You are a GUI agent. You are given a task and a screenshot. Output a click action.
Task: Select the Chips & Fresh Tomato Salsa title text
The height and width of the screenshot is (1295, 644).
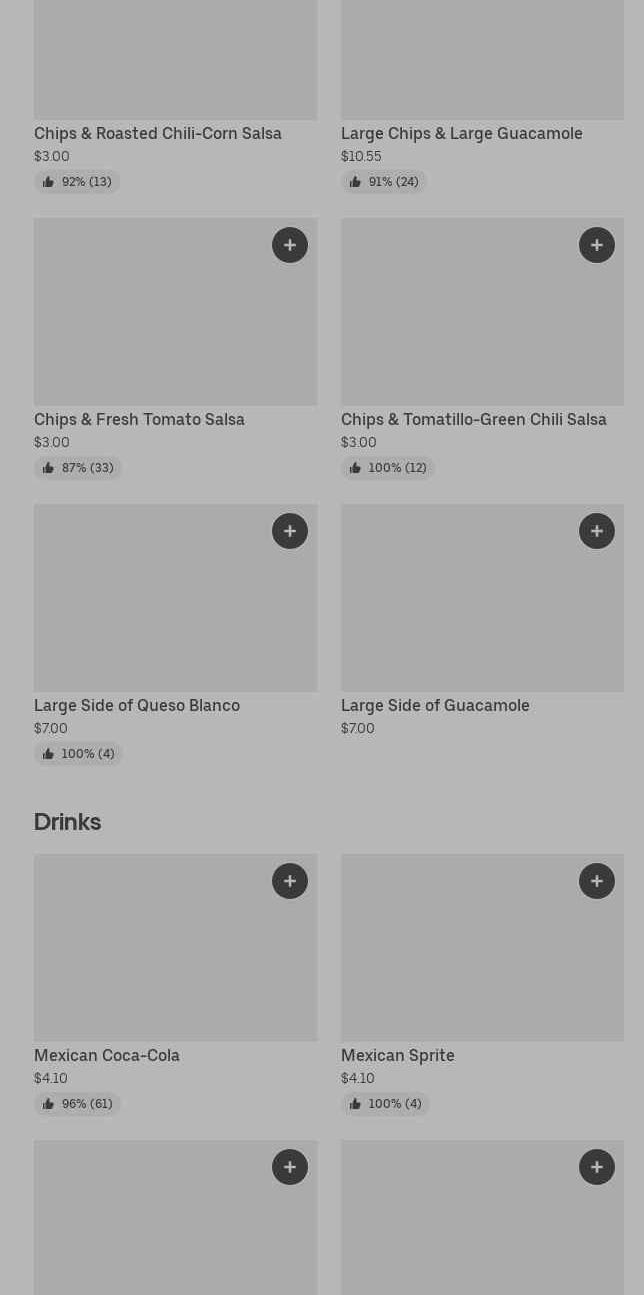[139, 420]
